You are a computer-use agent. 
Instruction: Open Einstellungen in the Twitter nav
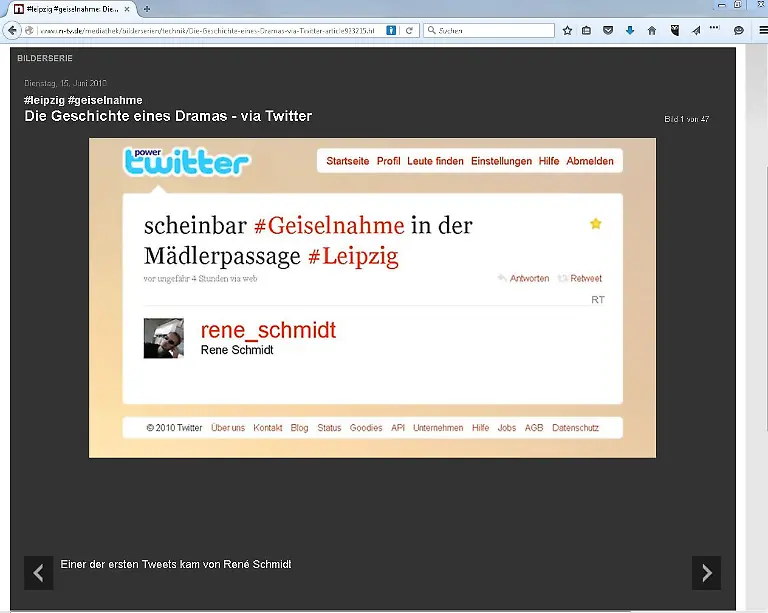(501, 161)
